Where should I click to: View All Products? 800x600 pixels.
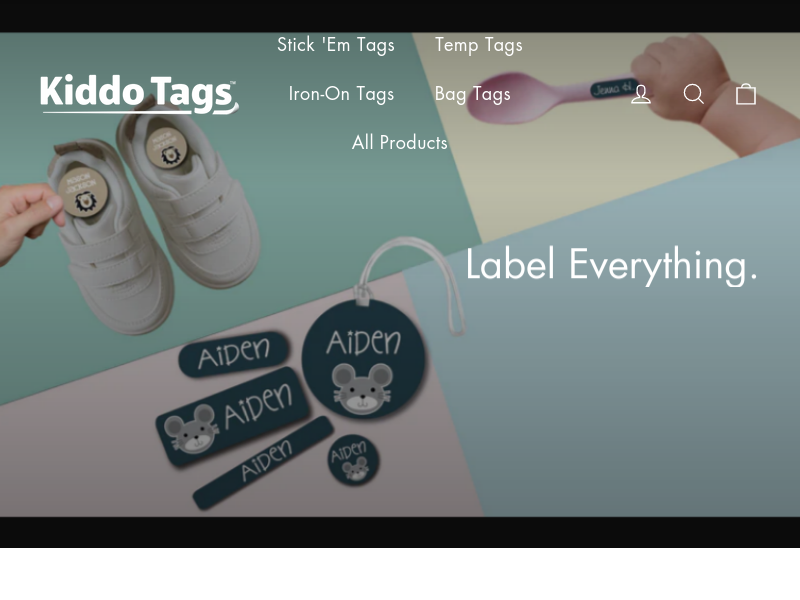coord(399,142)
